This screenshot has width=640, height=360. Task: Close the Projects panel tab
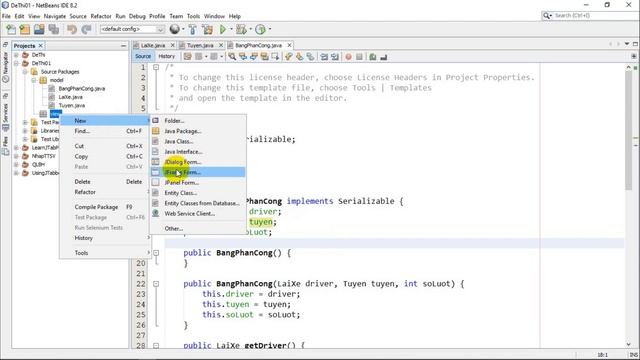click(40, 46)
